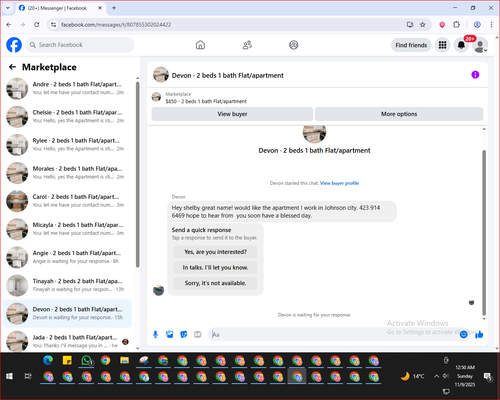Open the browser extensions puzzle icon
The width and height of the screenshot is (500, 400).
(456, 25)
